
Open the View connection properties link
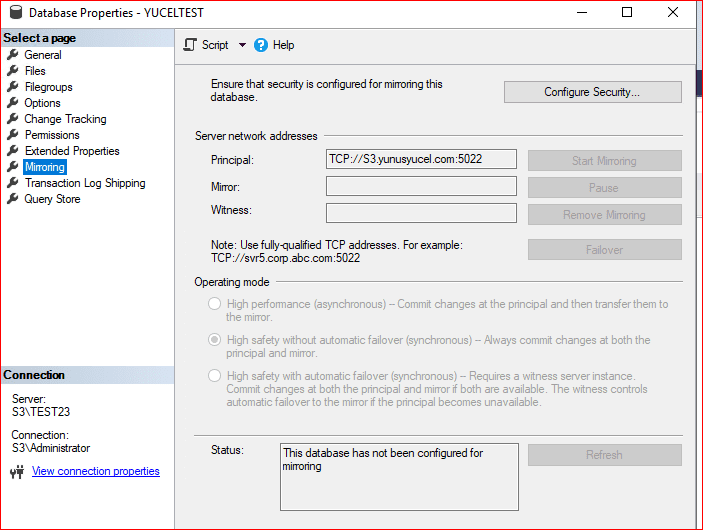click(x=95, y=471)
